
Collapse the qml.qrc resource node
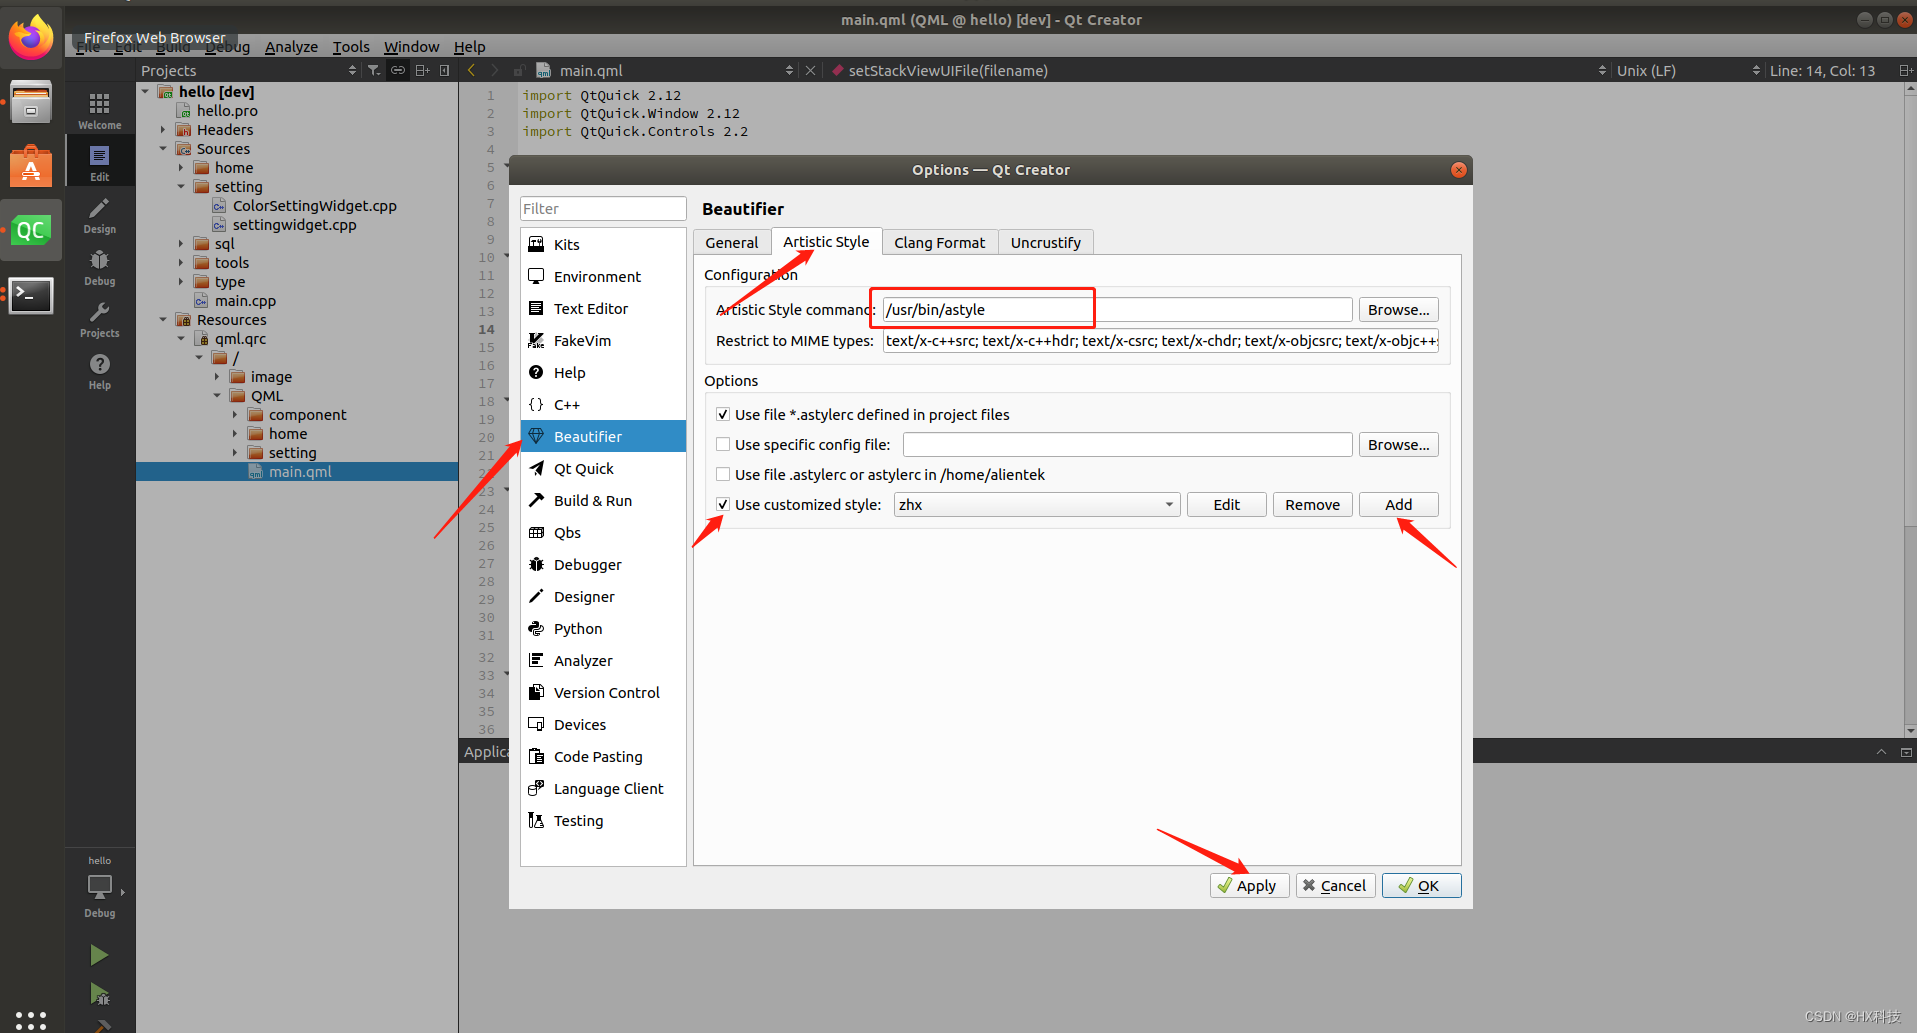tap(181, 338)
